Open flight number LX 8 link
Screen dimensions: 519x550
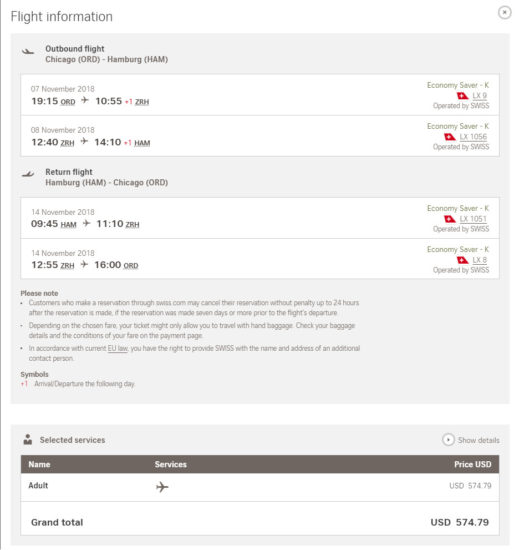tap(479, 260)
